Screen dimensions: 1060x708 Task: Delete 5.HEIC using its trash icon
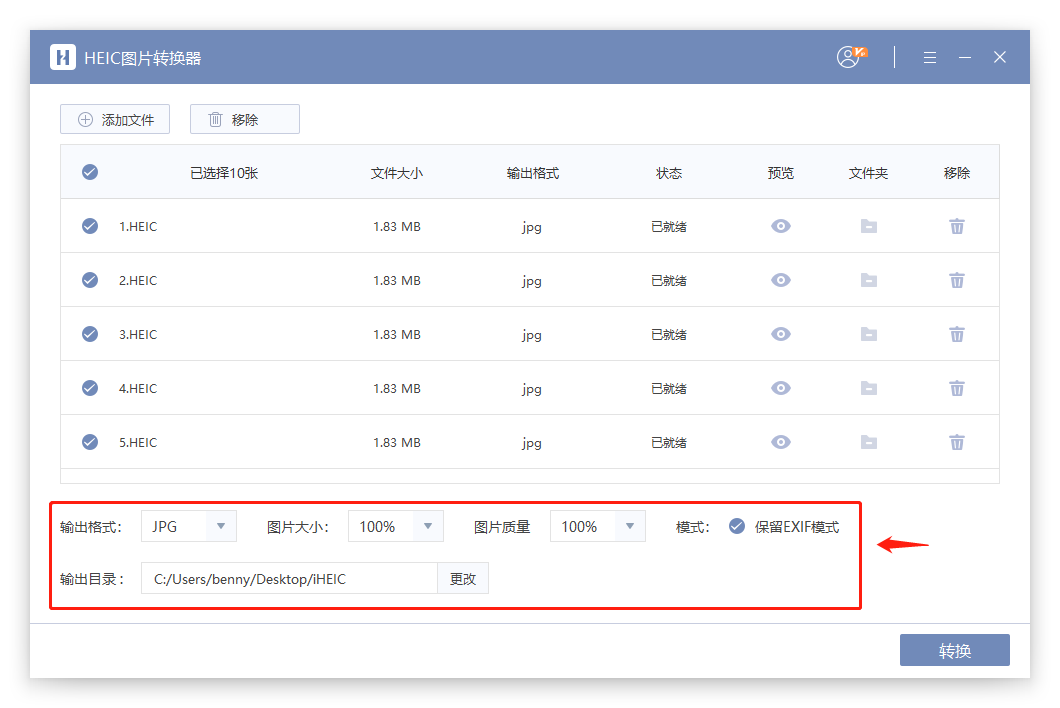[x=957, y=442]
